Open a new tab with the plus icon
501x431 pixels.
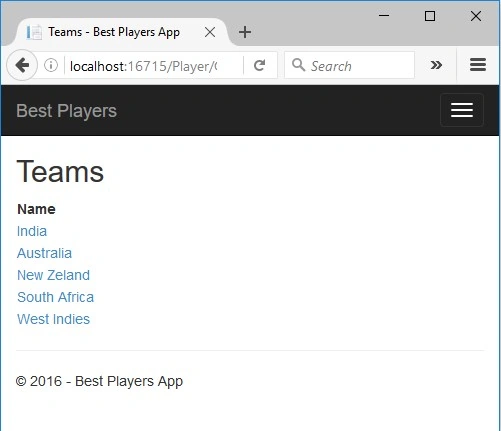[245, 32]
